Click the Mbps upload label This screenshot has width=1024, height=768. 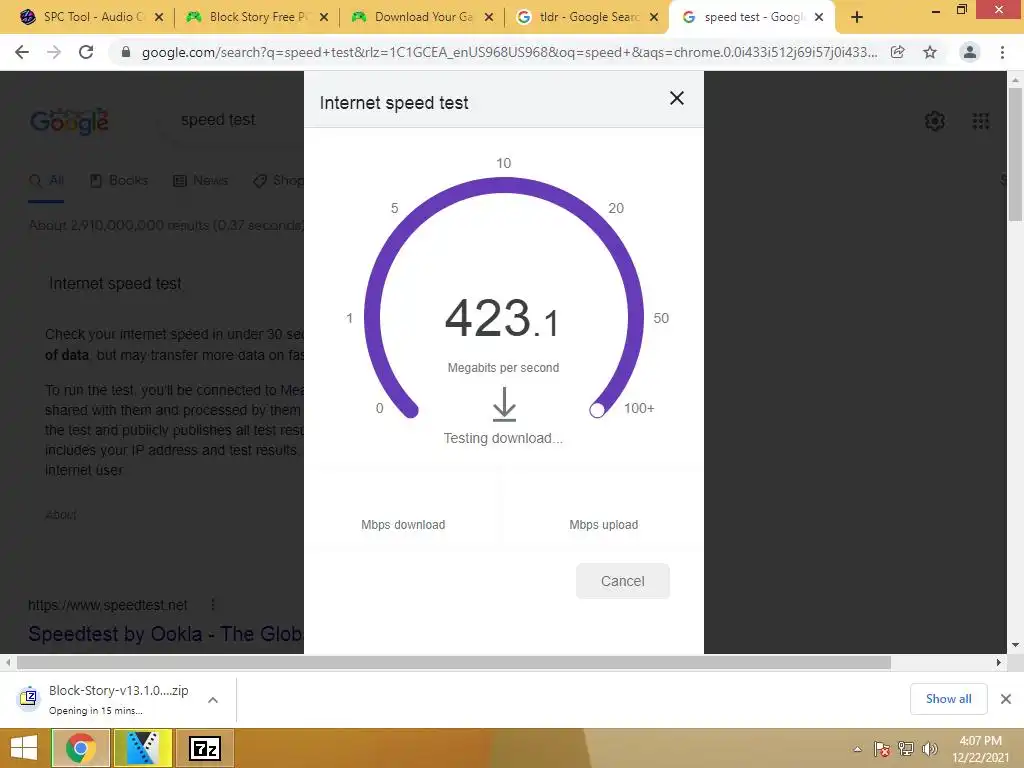pos(603,525)
